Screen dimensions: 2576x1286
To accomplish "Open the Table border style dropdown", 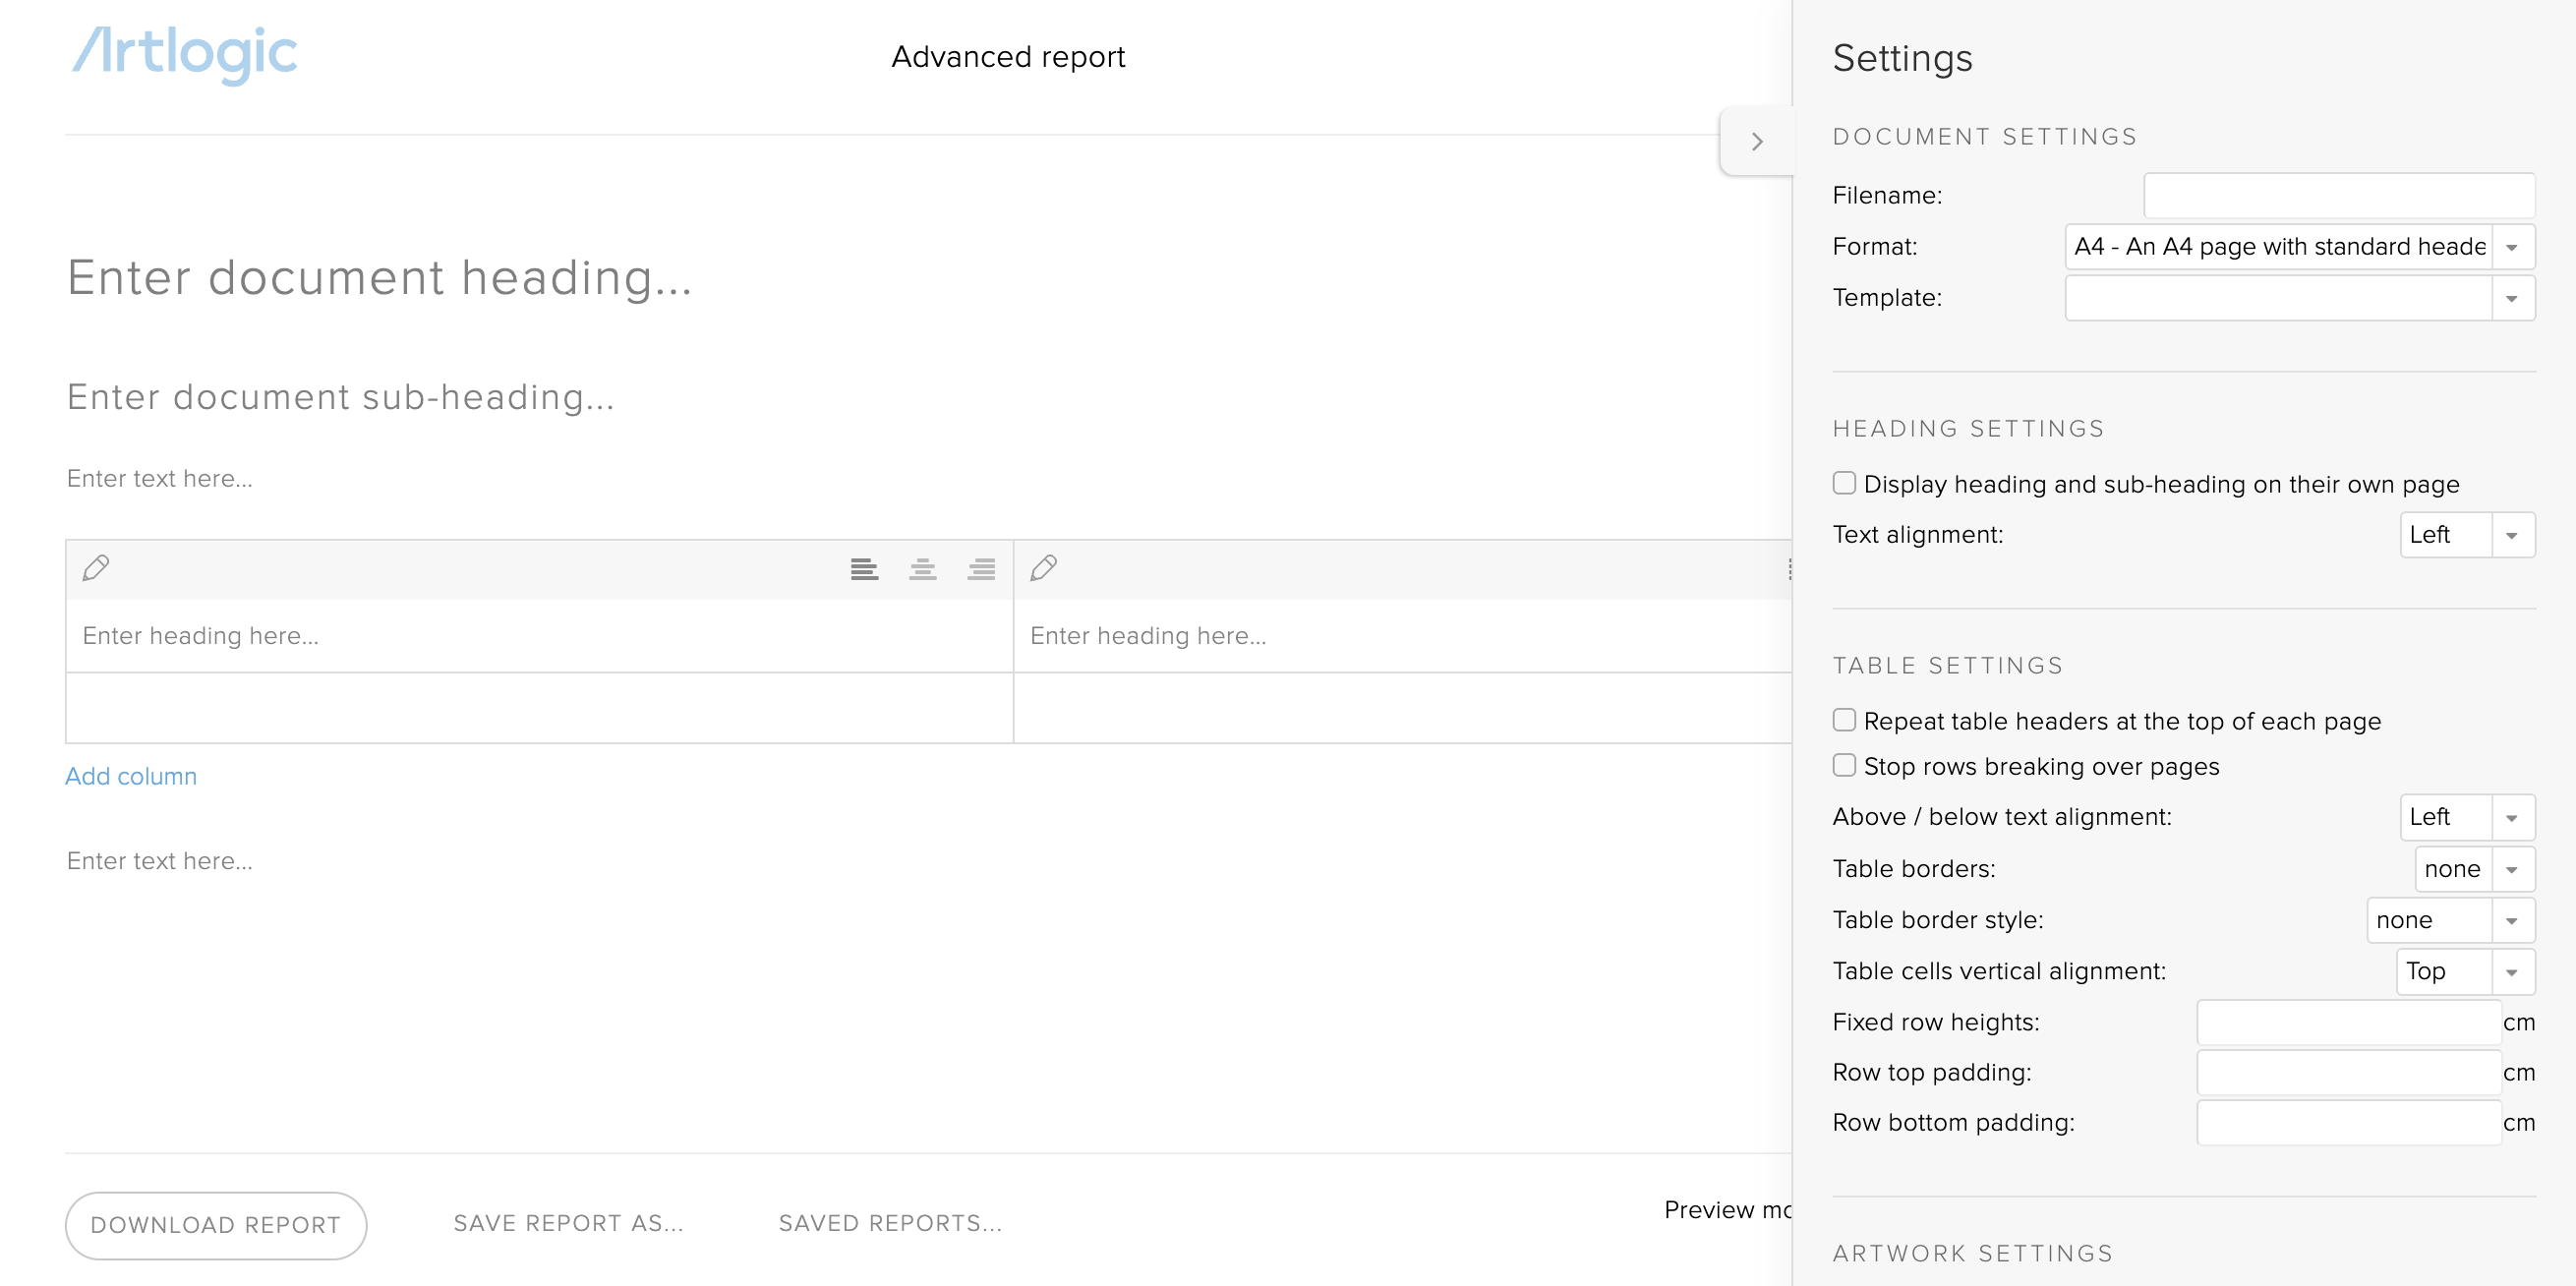I will [x=2450, y=920].
